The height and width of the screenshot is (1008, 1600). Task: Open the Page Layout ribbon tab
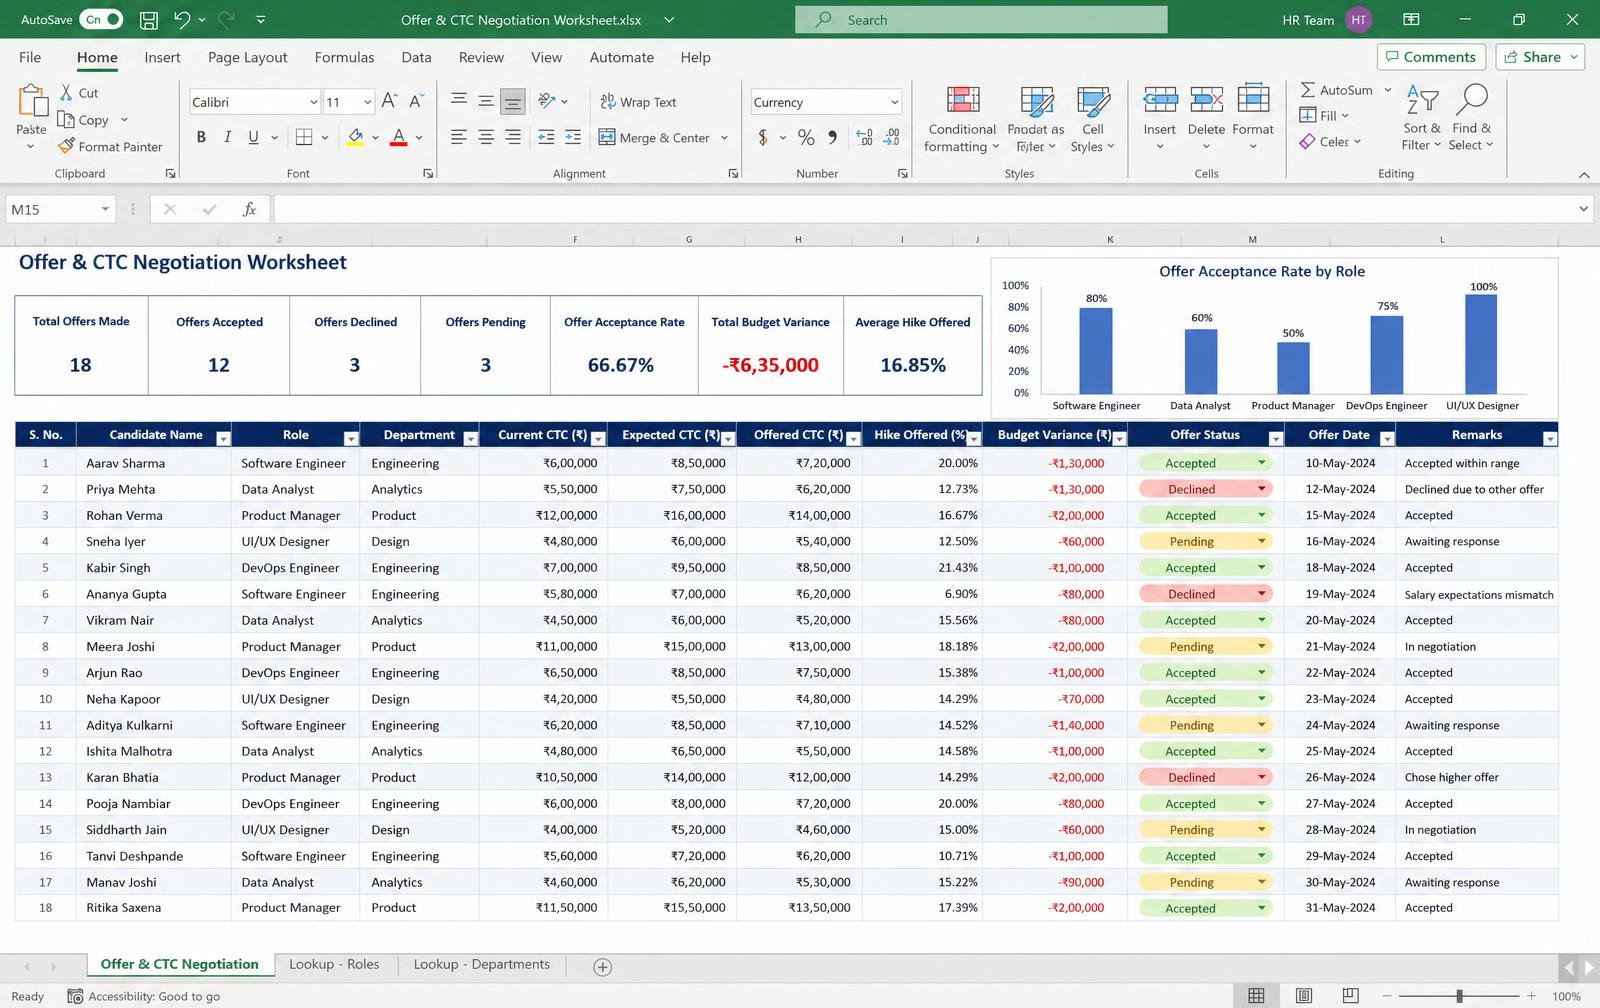(x=247, y=57)
